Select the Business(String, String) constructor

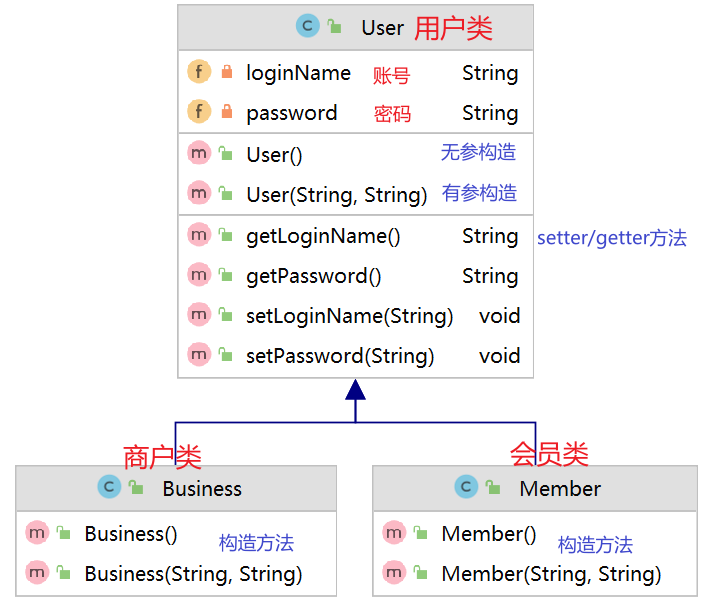coord(193,574)
